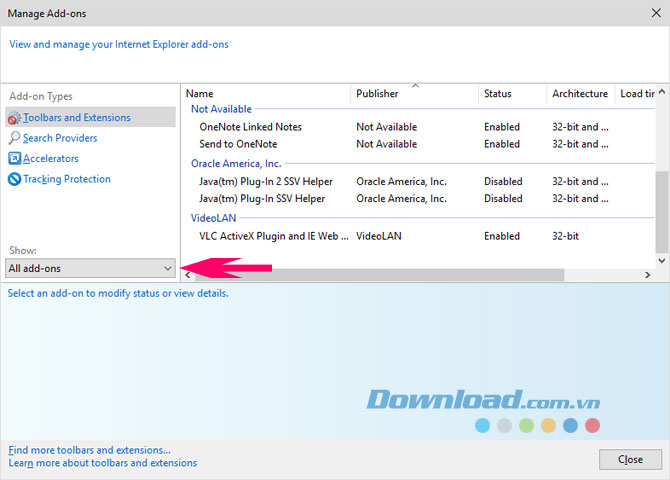Click scroll-down arrow of add-on list
The image size is (670, 480).
(662, 260)
